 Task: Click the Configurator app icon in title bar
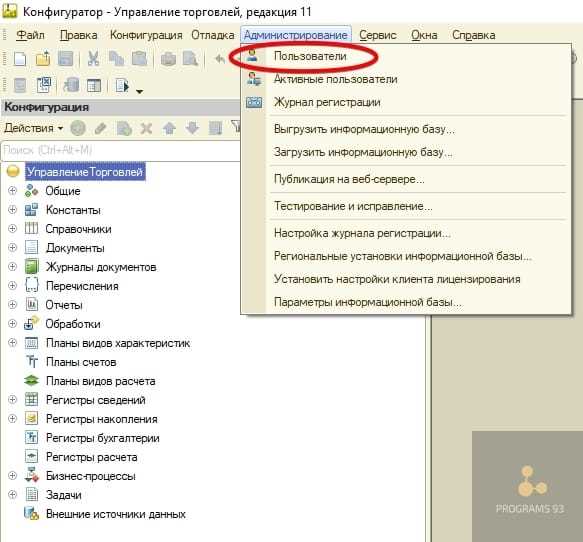[x=9, y=11]
